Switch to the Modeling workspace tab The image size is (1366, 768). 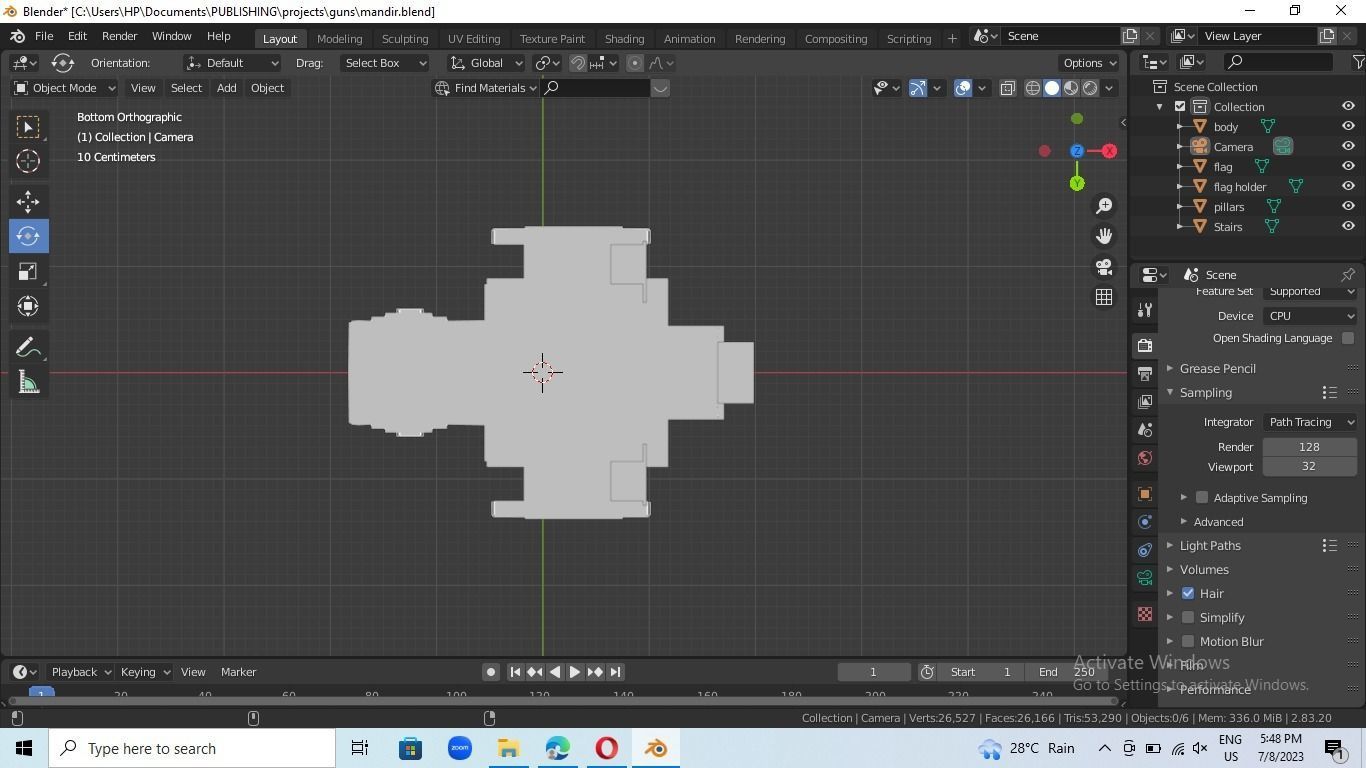[339, 38]
